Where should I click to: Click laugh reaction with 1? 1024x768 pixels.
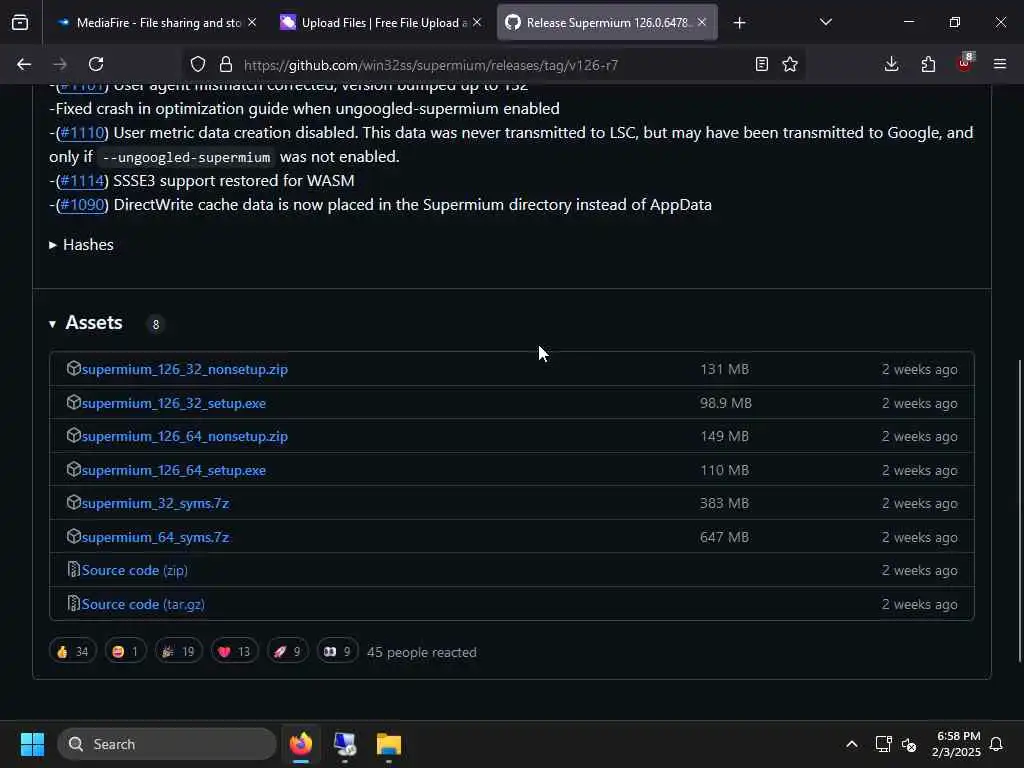pyautogui.click(x=125, y=651)
